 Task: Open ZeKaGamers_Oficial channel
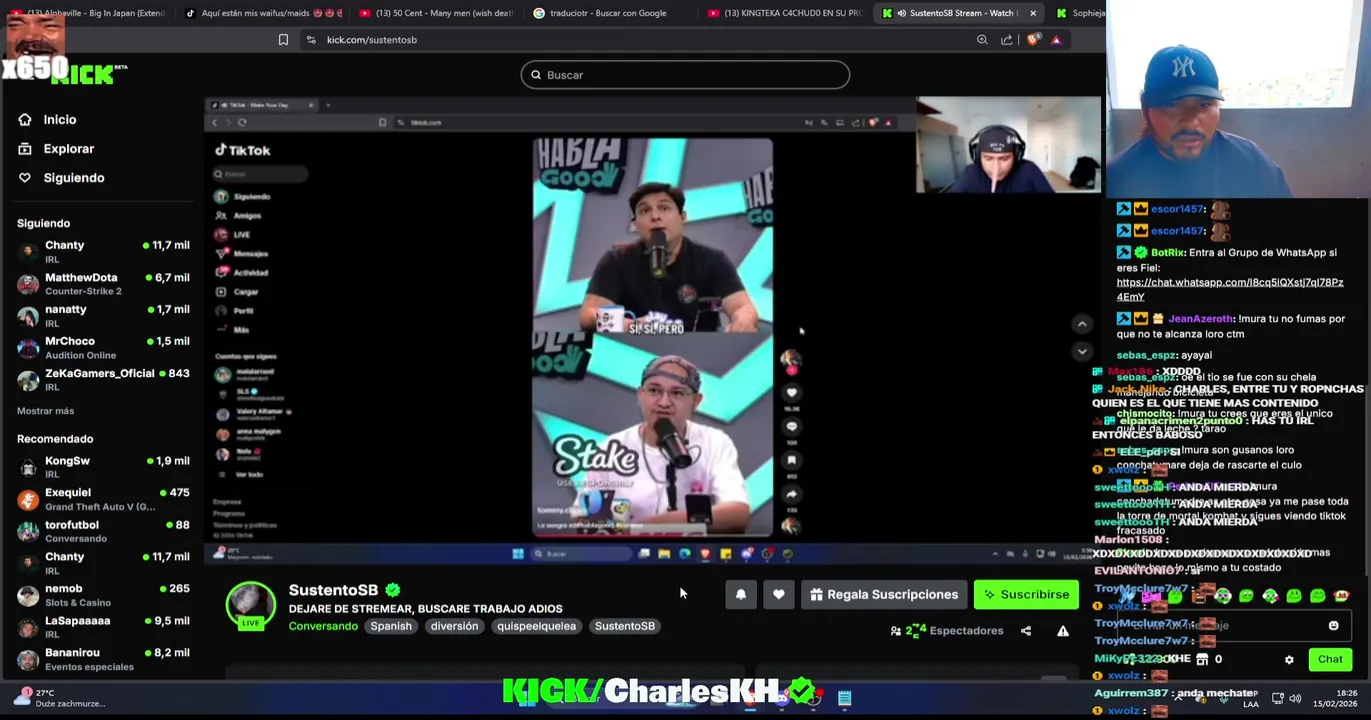click(104, 380)
